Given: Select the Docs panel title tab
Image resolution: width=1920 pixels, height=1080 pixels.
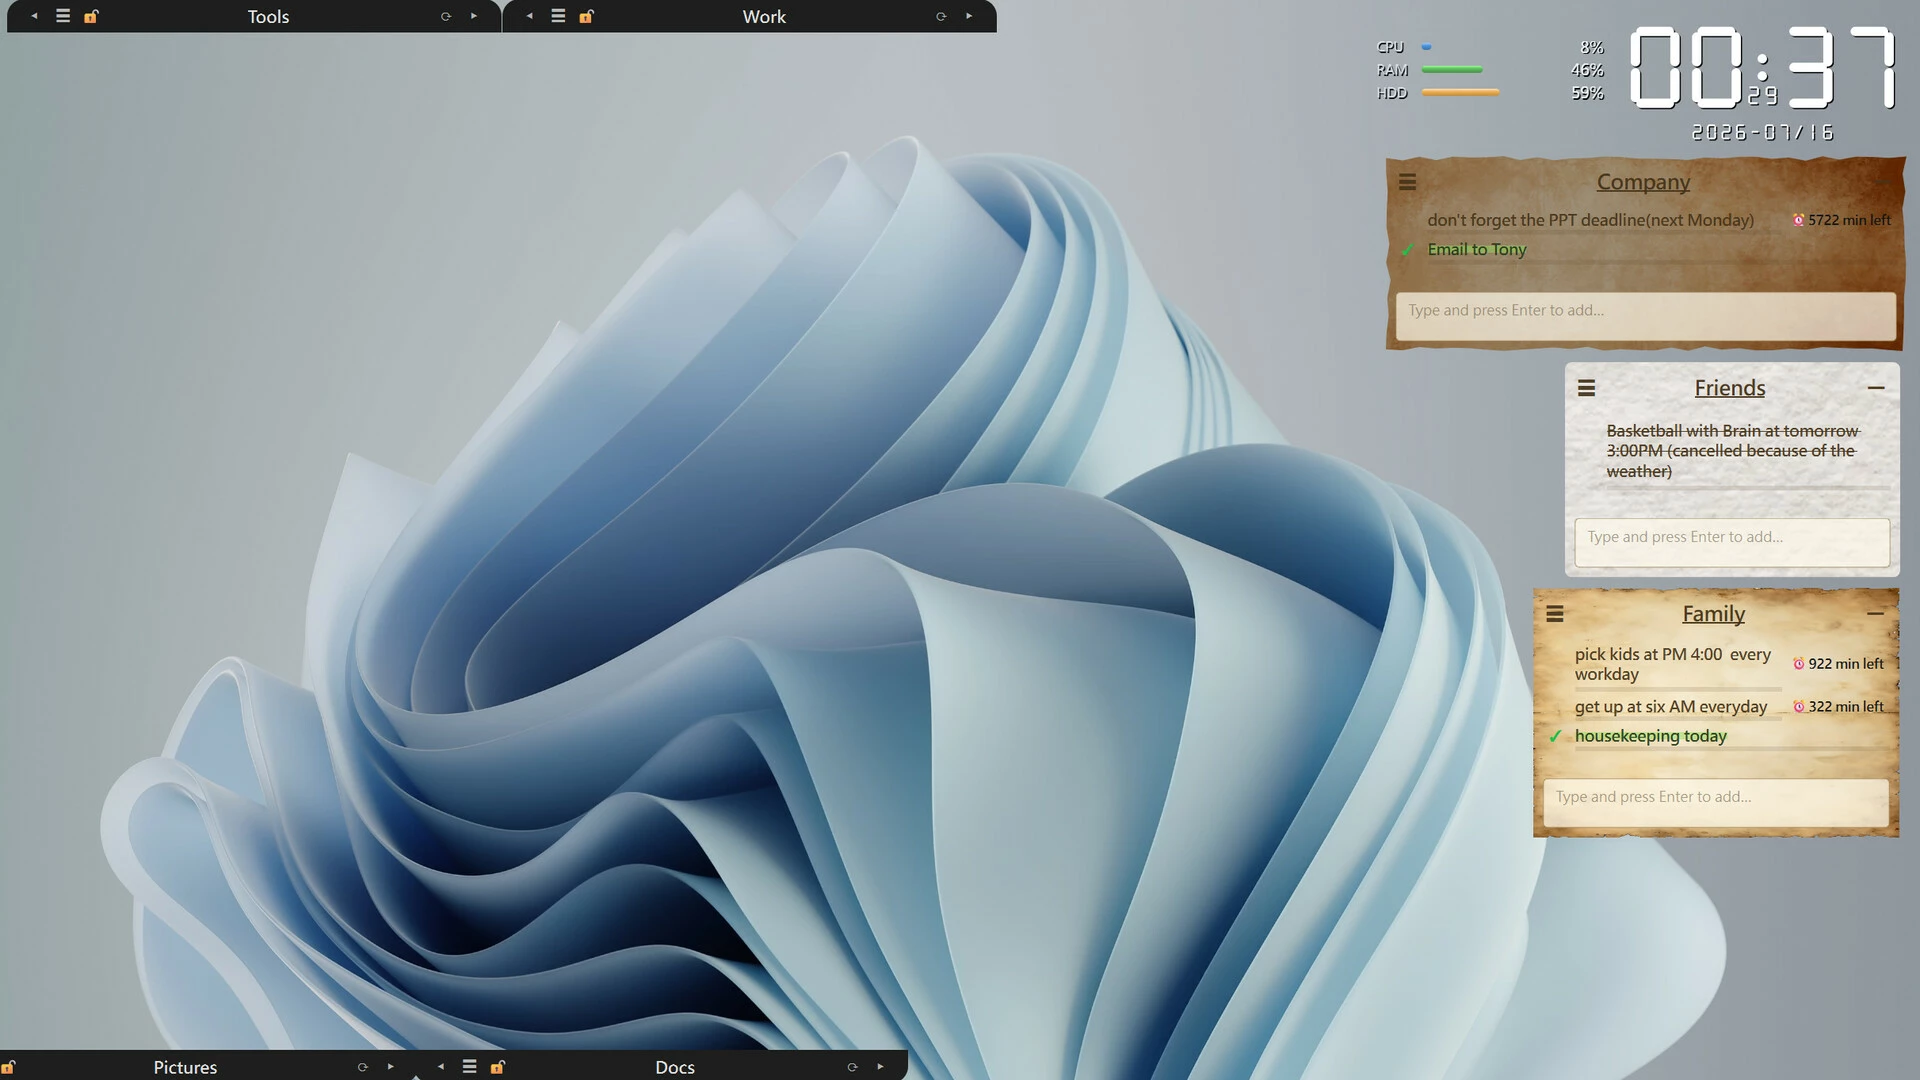Looking at the screenshot, I should (x=675, y=1067).
